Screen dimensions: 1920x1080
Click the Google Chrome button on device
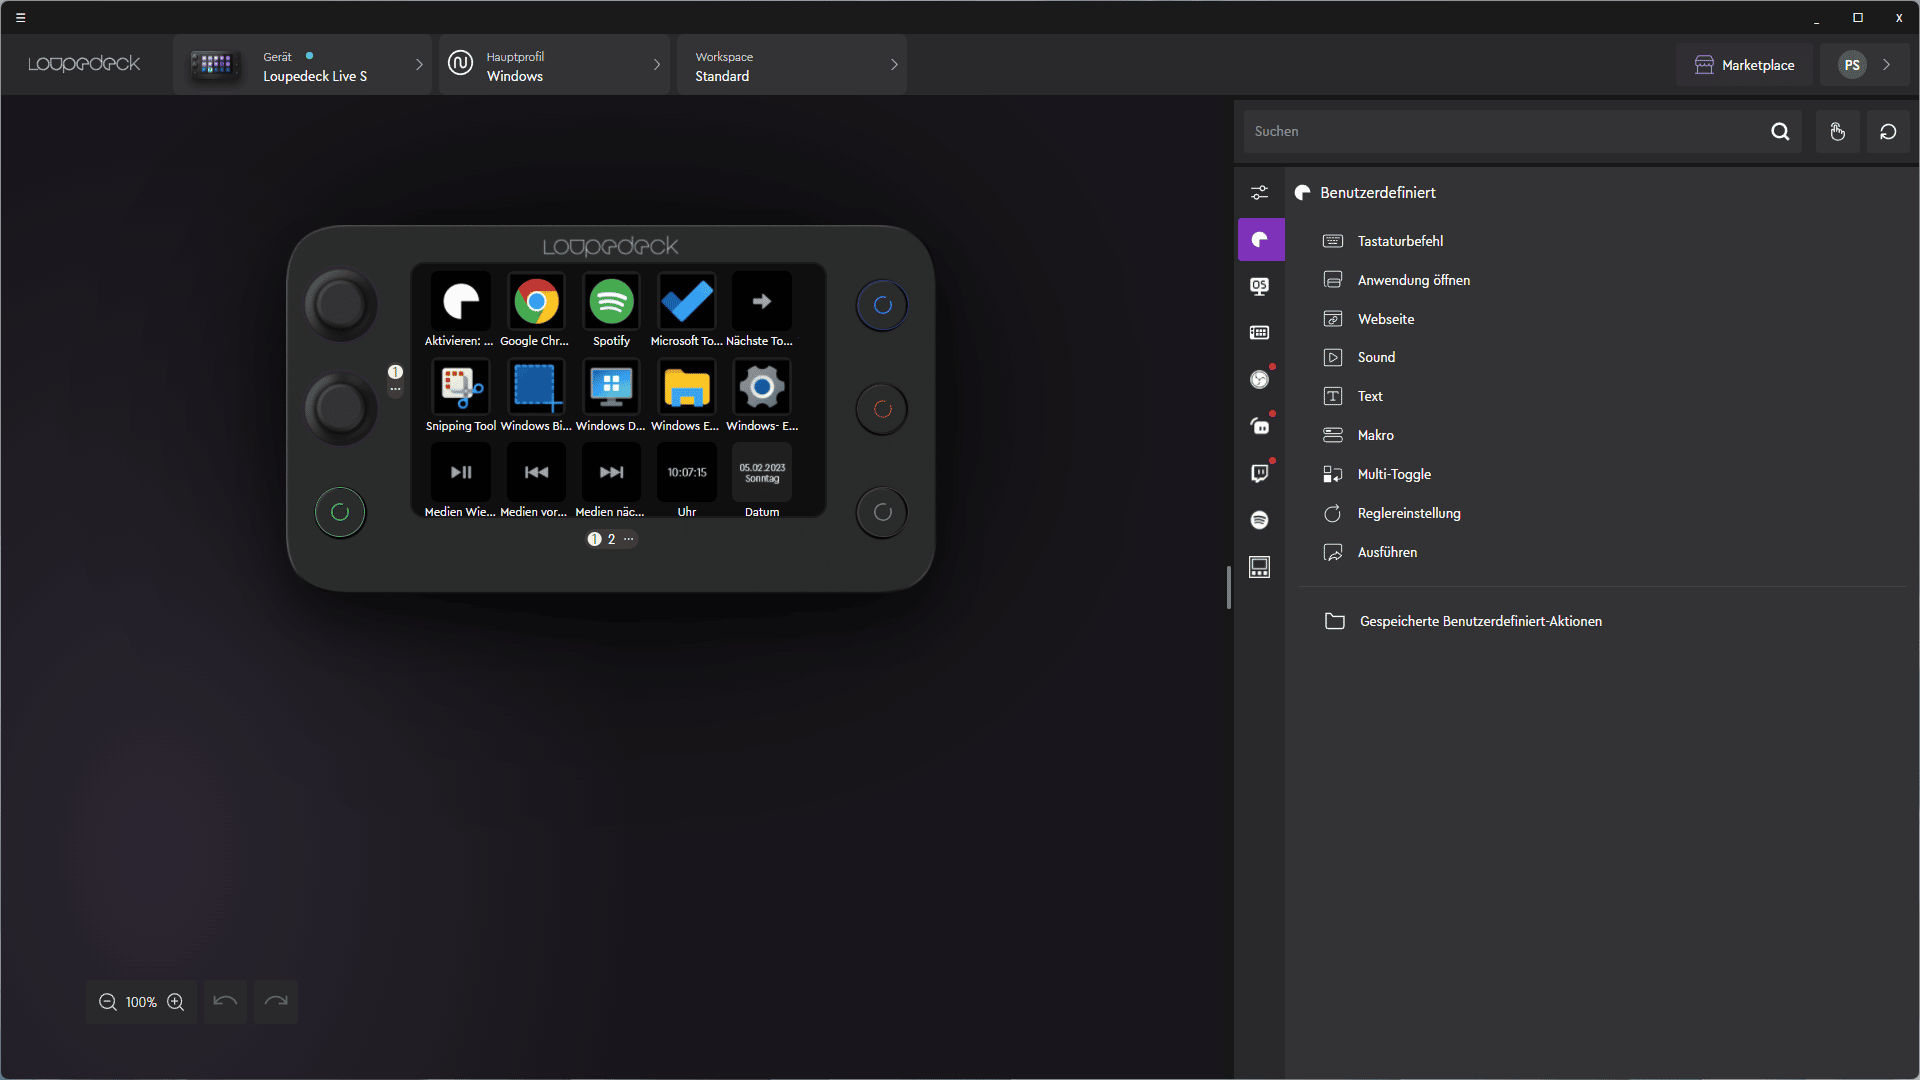pos(536,302)
